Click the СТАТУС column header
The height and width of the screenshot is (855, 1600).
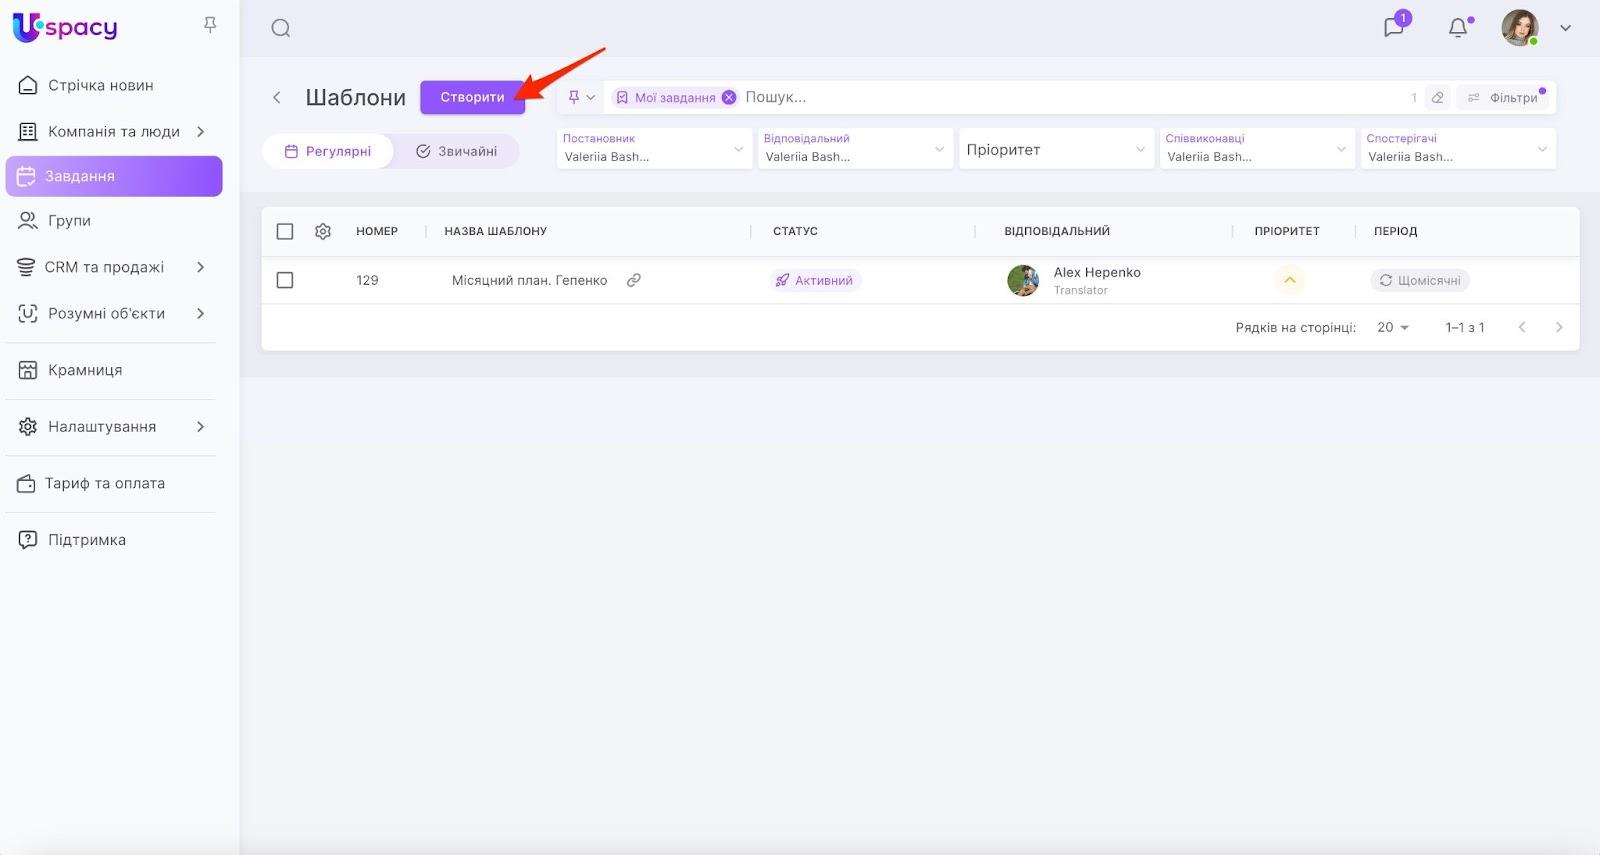point(795,231)
